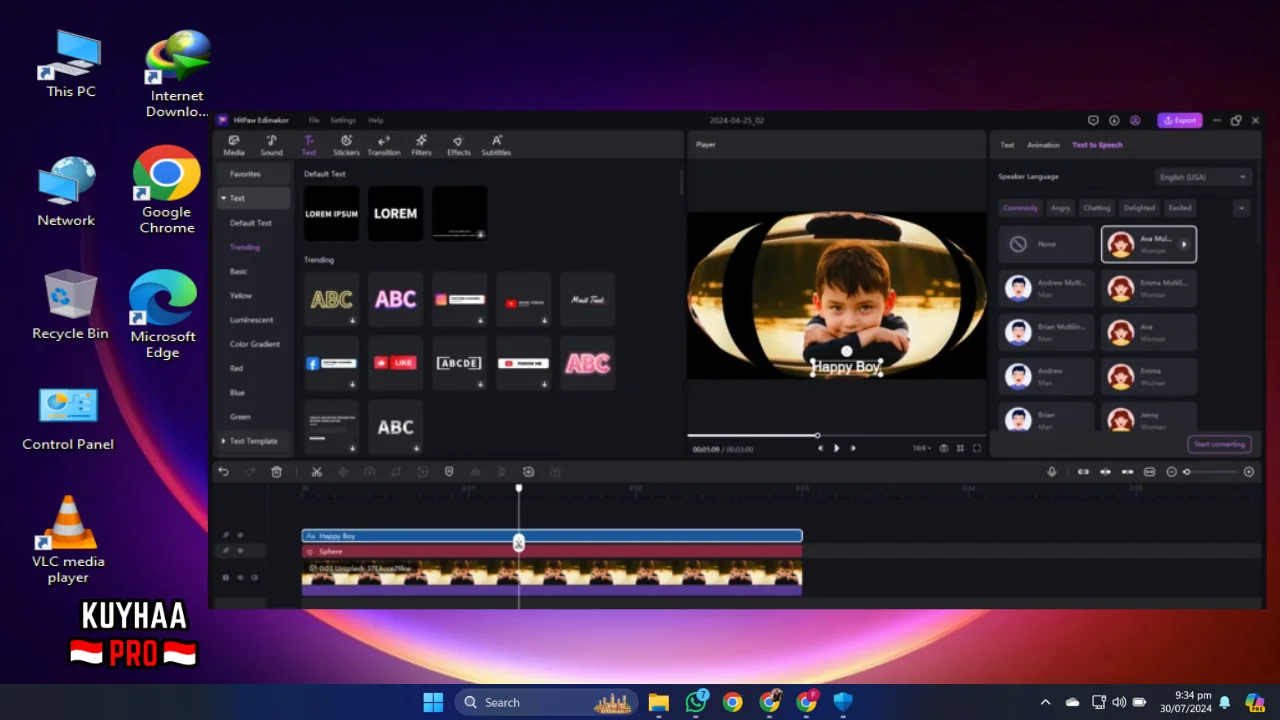The image size is (1280, 720).
Task: Select the None voice option
Action: coord(1046,244)
